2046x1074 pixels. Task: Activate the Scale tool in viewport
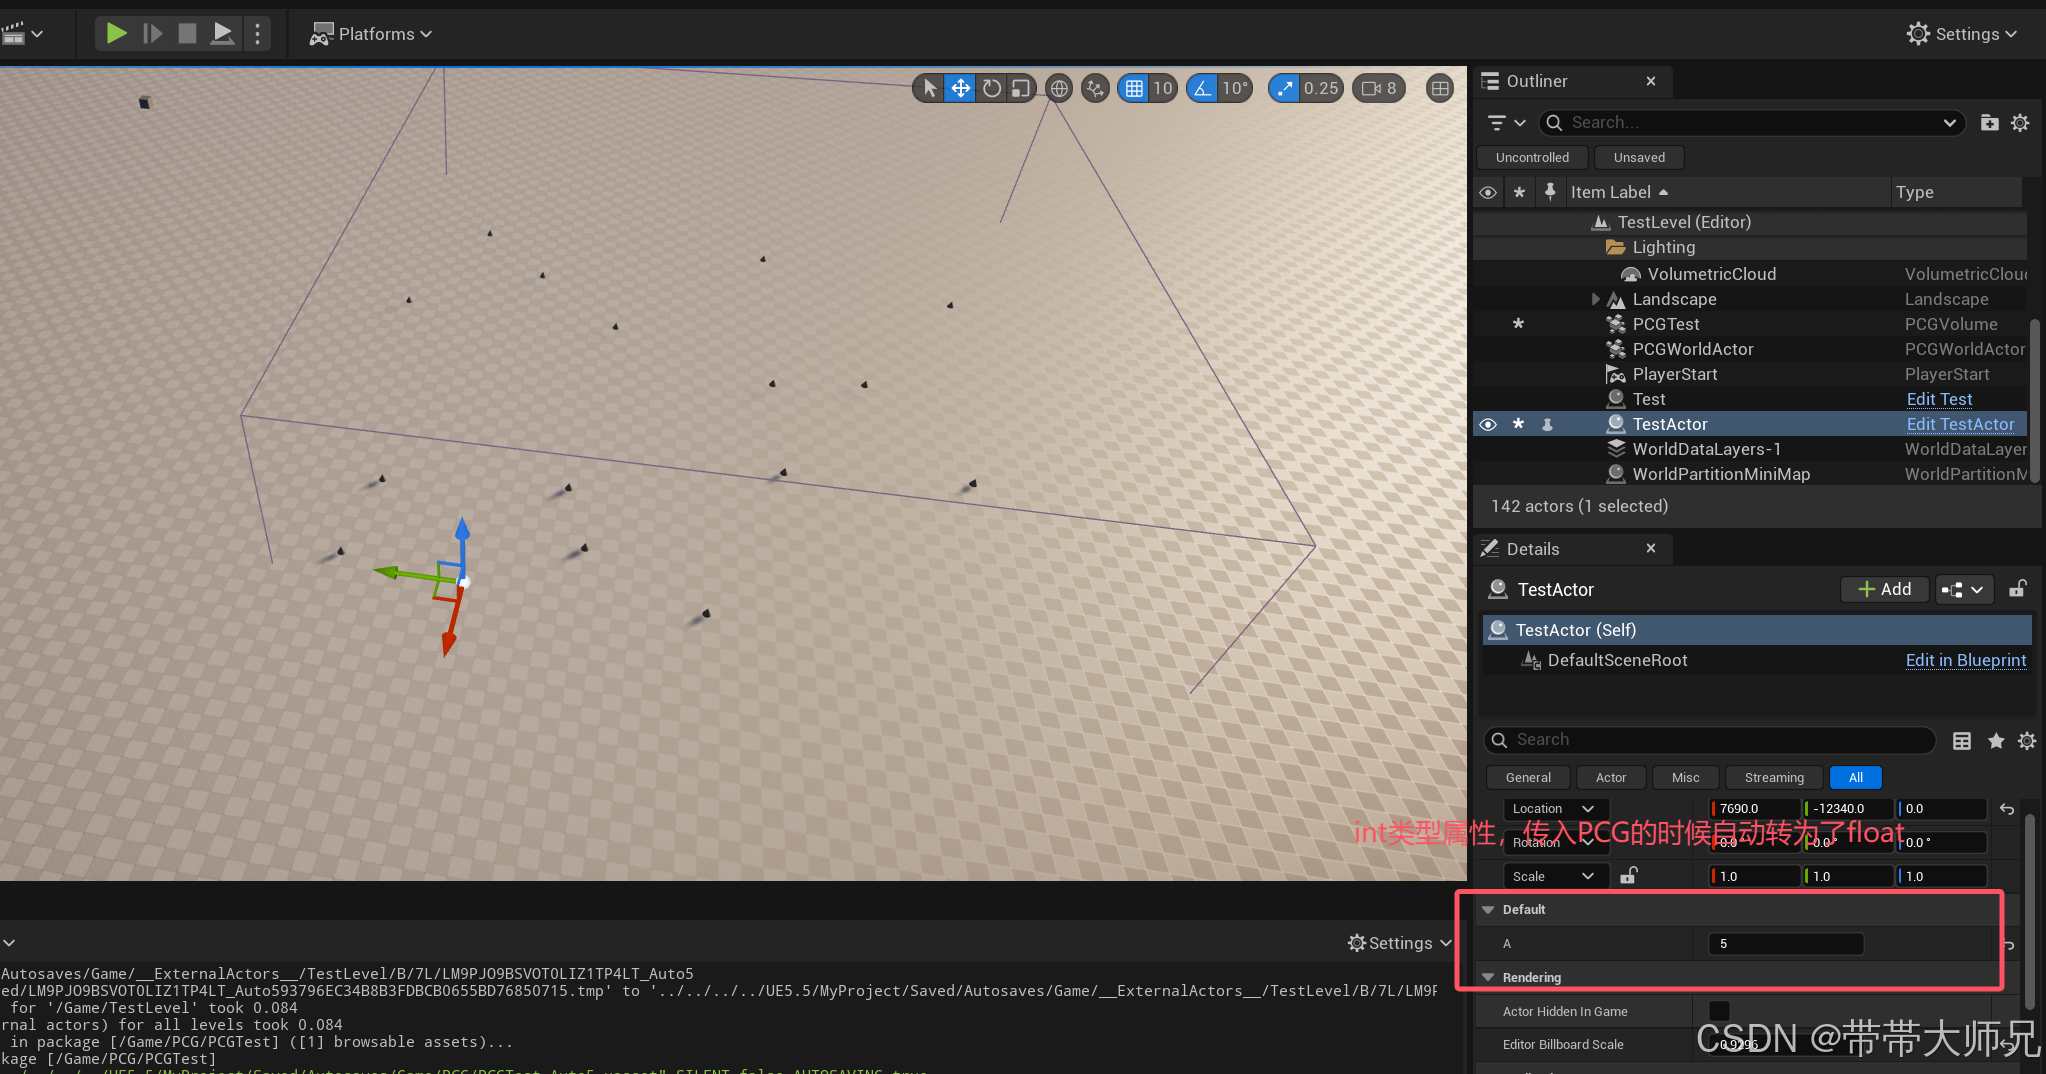tap(1020, 88)
